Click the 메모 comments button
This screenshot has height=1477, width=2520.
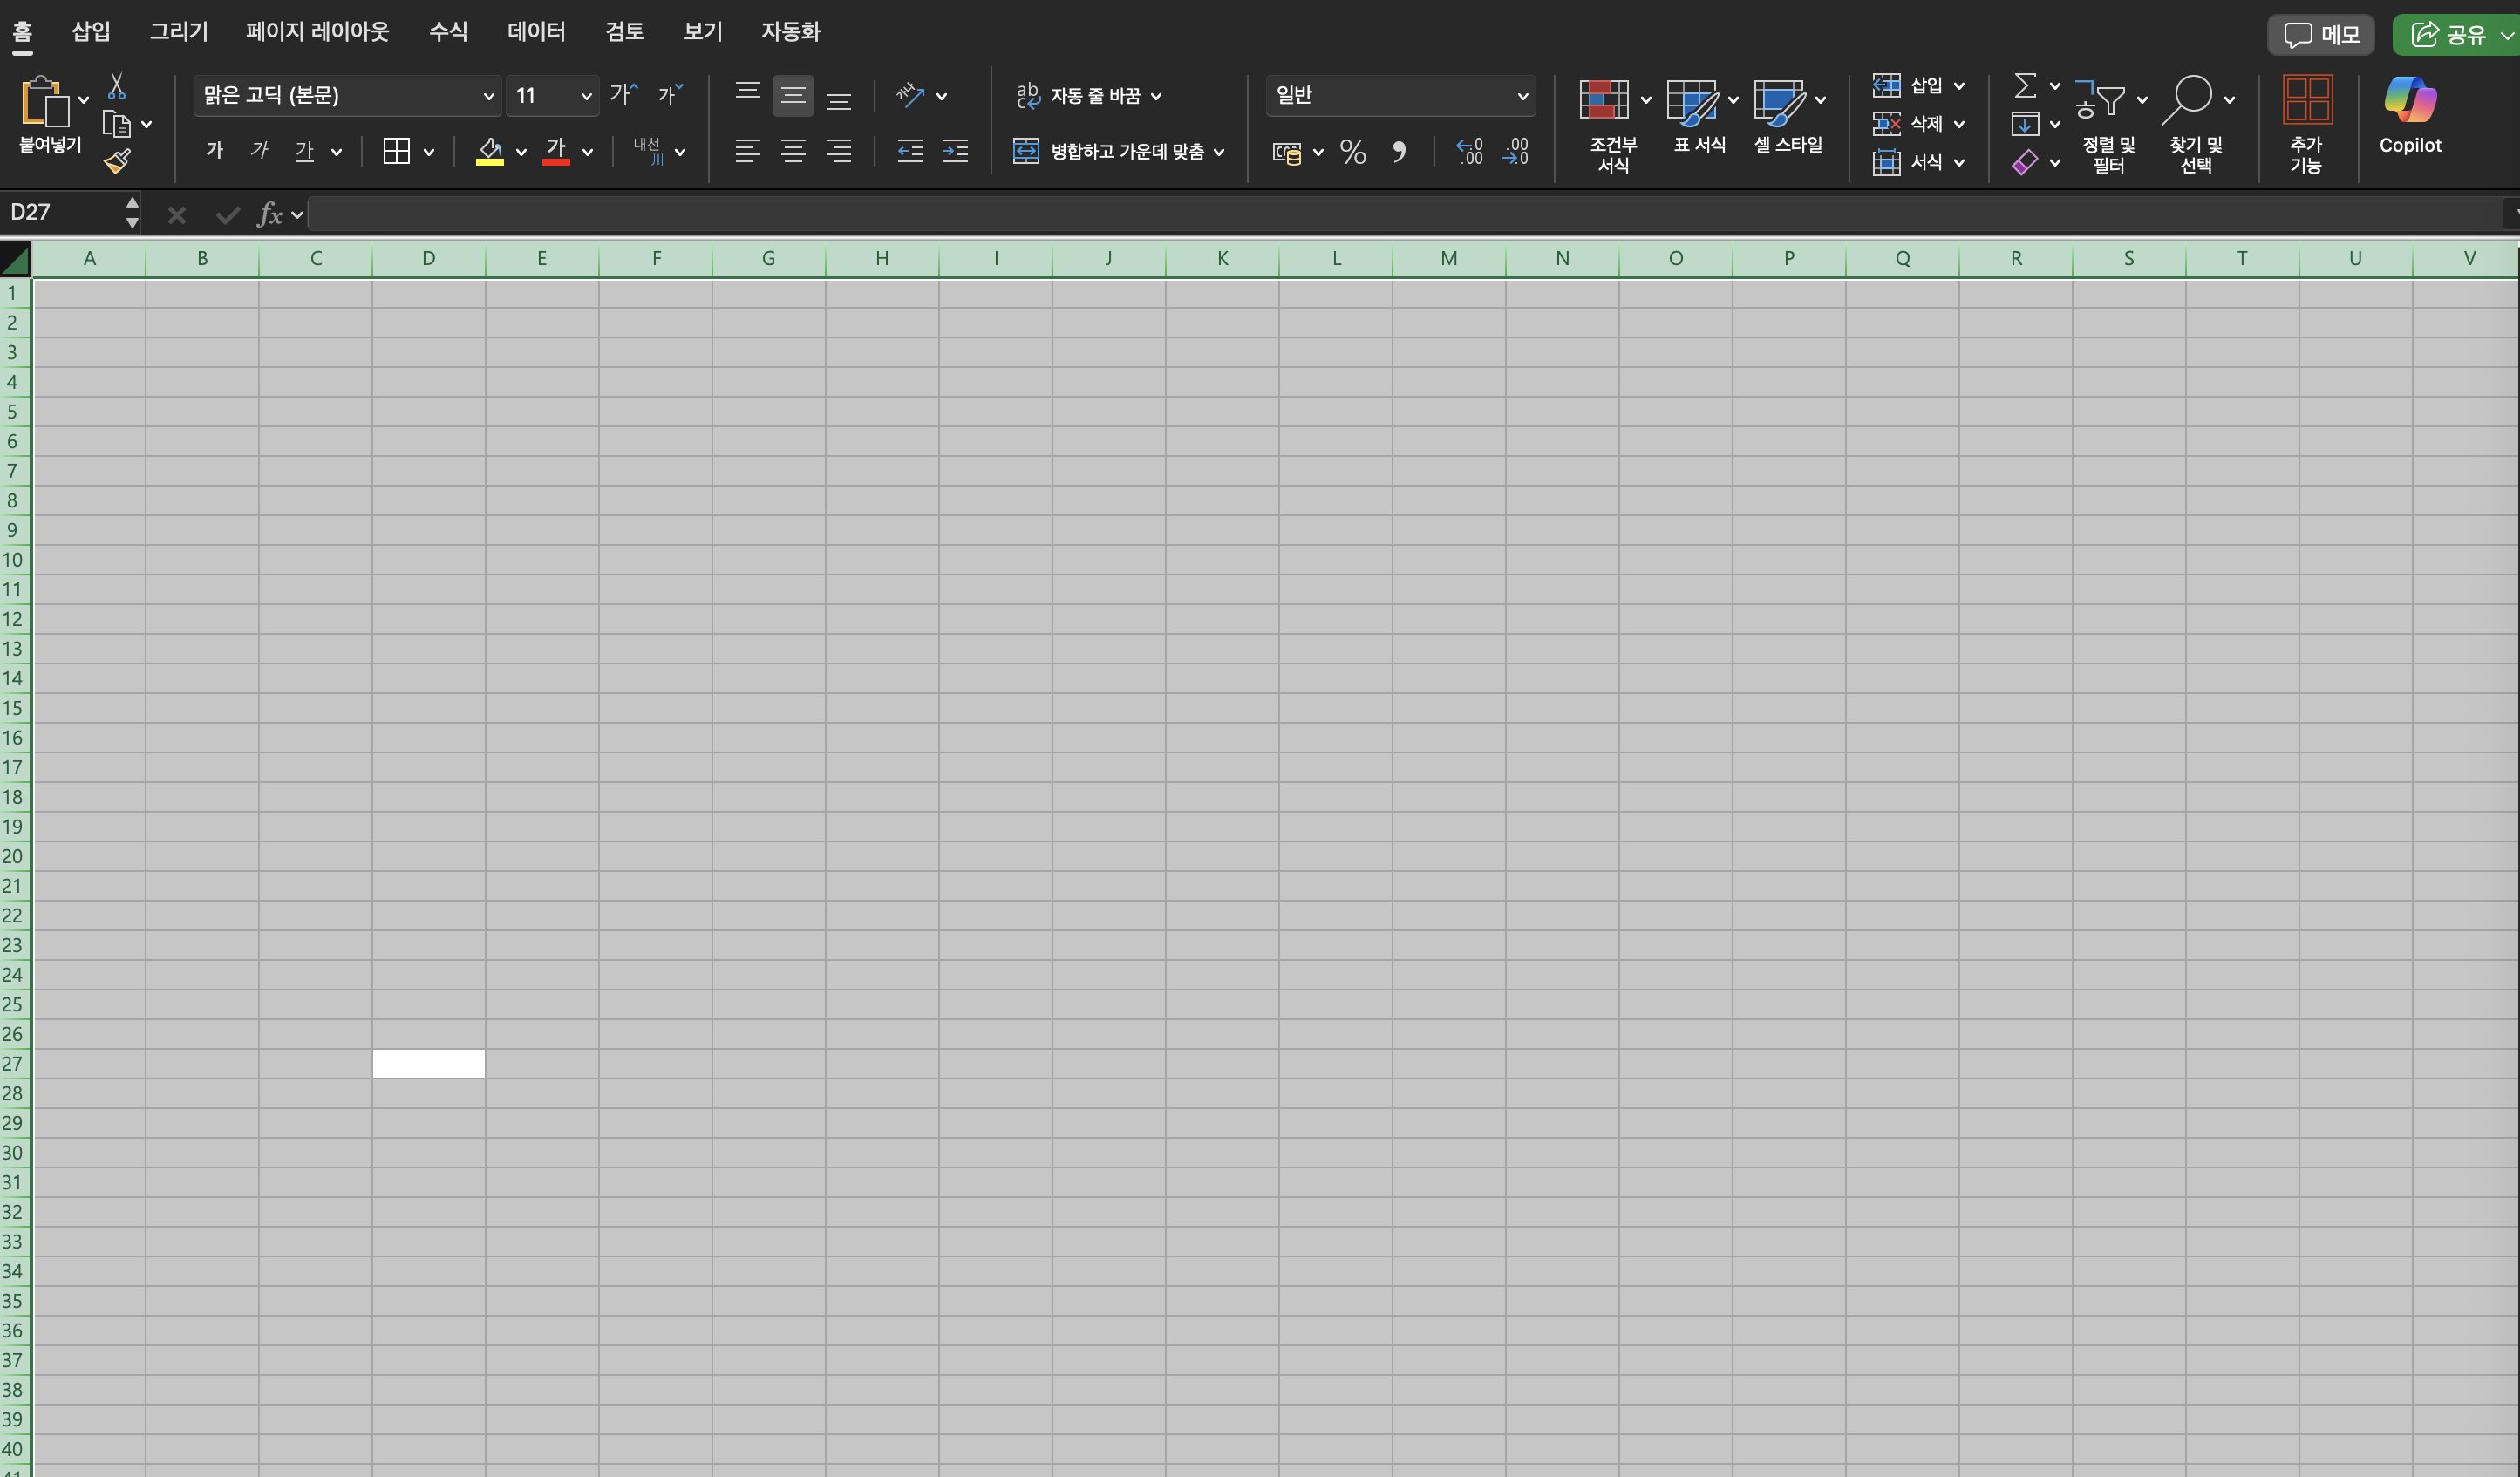pyautogui.click(x=2321, y=35)
